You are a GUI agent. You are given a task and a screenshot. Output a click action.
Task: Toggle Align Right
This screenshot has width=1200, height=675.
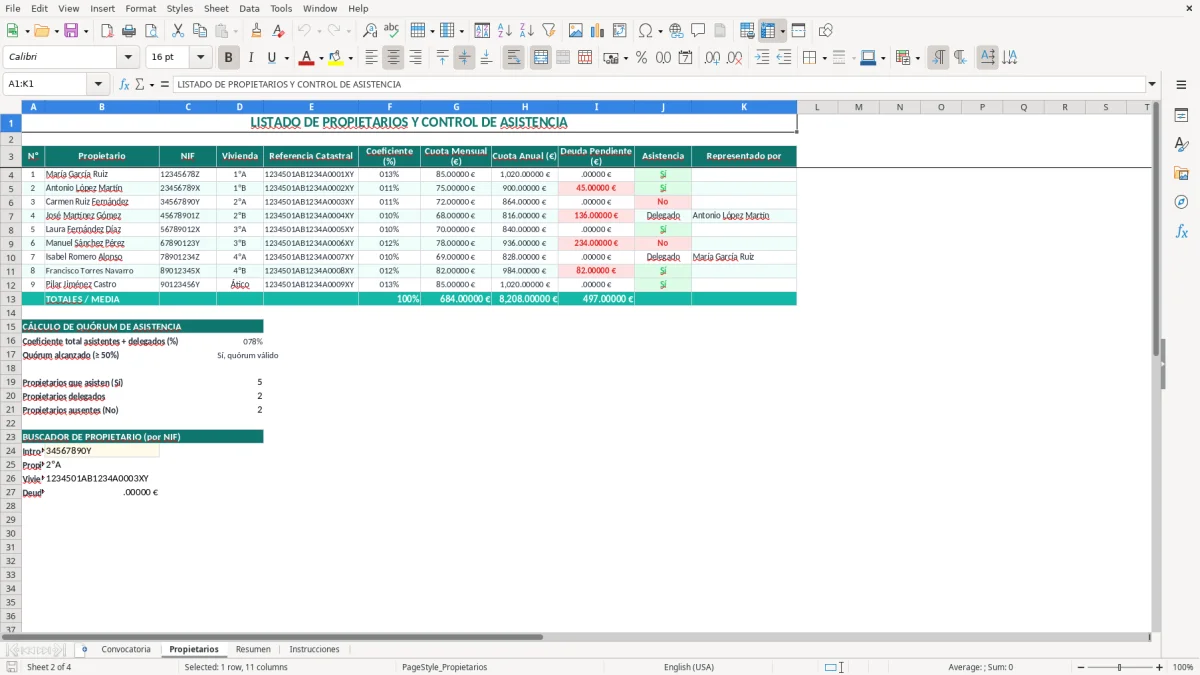pyautogui.click(x=415, y=58)
